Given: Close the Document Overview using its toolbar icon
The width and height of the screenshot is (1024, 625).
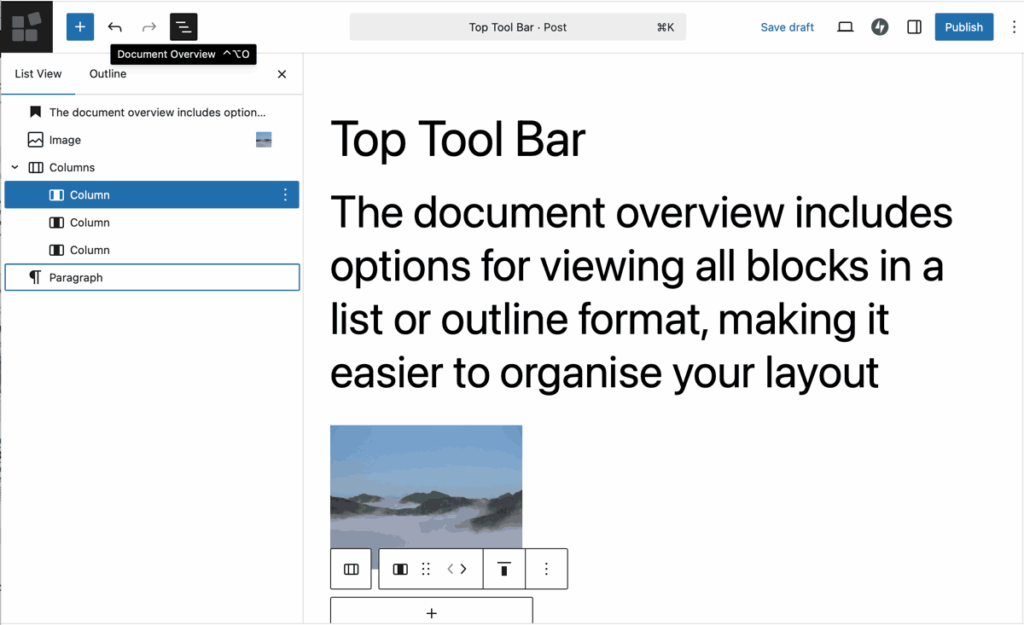Looking at the screenshot, I should 183,26.
